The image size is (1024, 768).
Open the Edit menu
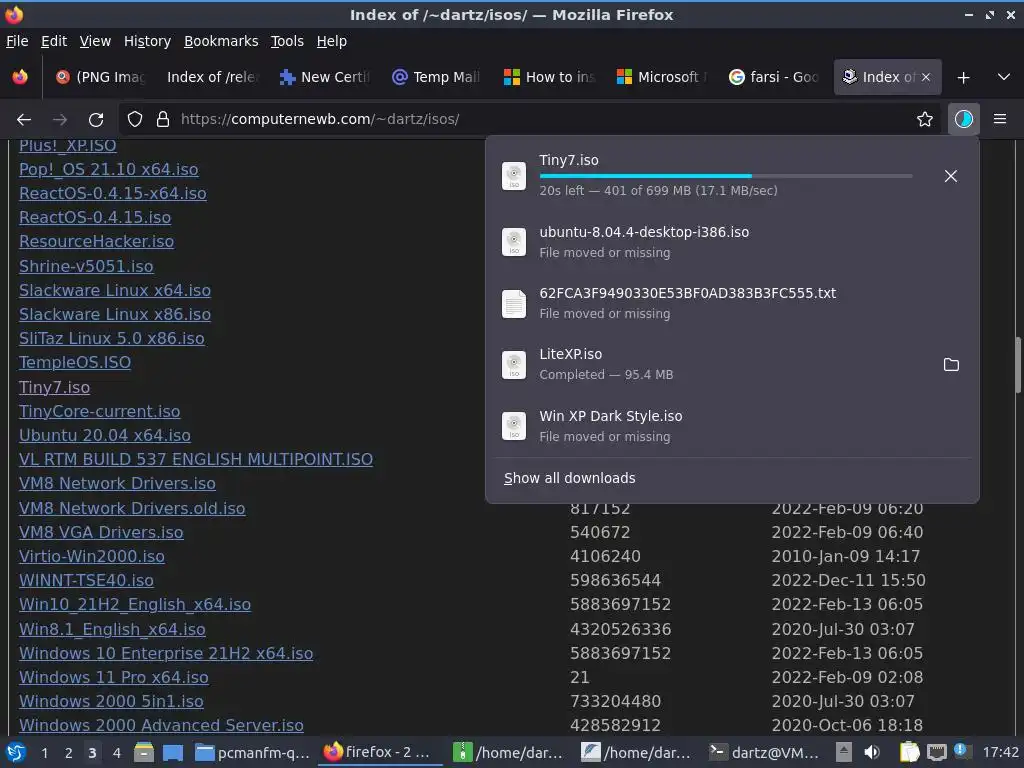(x=54, y=41)
